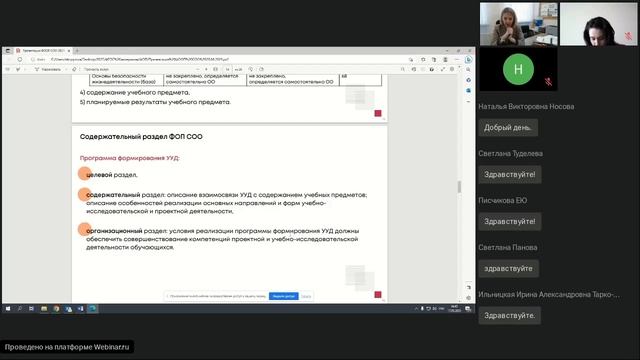Screen dimensions: 640x360
Task: Click the blue button in sharing notification
Action: pos(284,296)
